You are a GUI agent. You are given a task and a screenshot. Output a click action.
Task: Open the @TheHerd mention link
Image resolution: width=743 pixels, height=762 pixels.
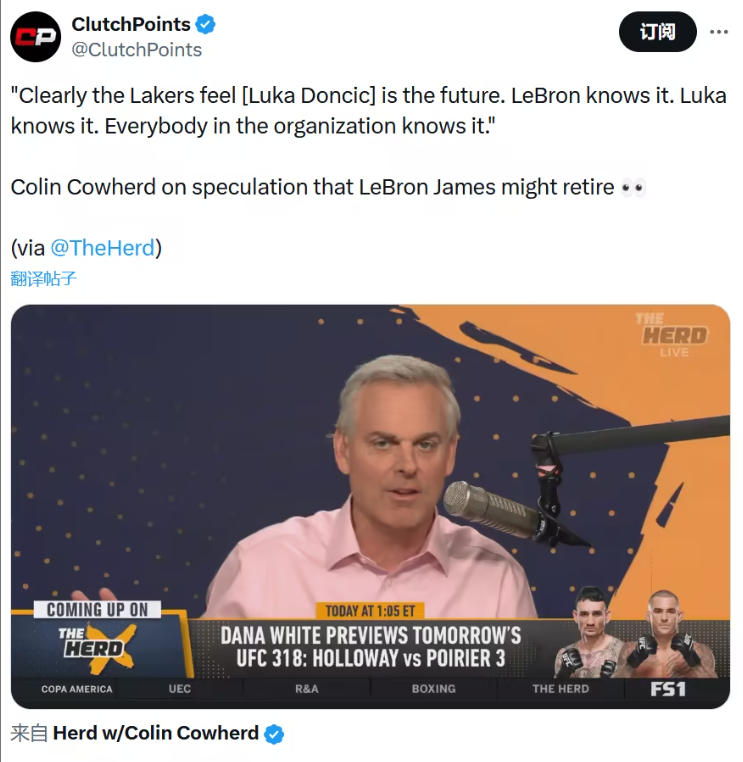[x=103, y=248]
